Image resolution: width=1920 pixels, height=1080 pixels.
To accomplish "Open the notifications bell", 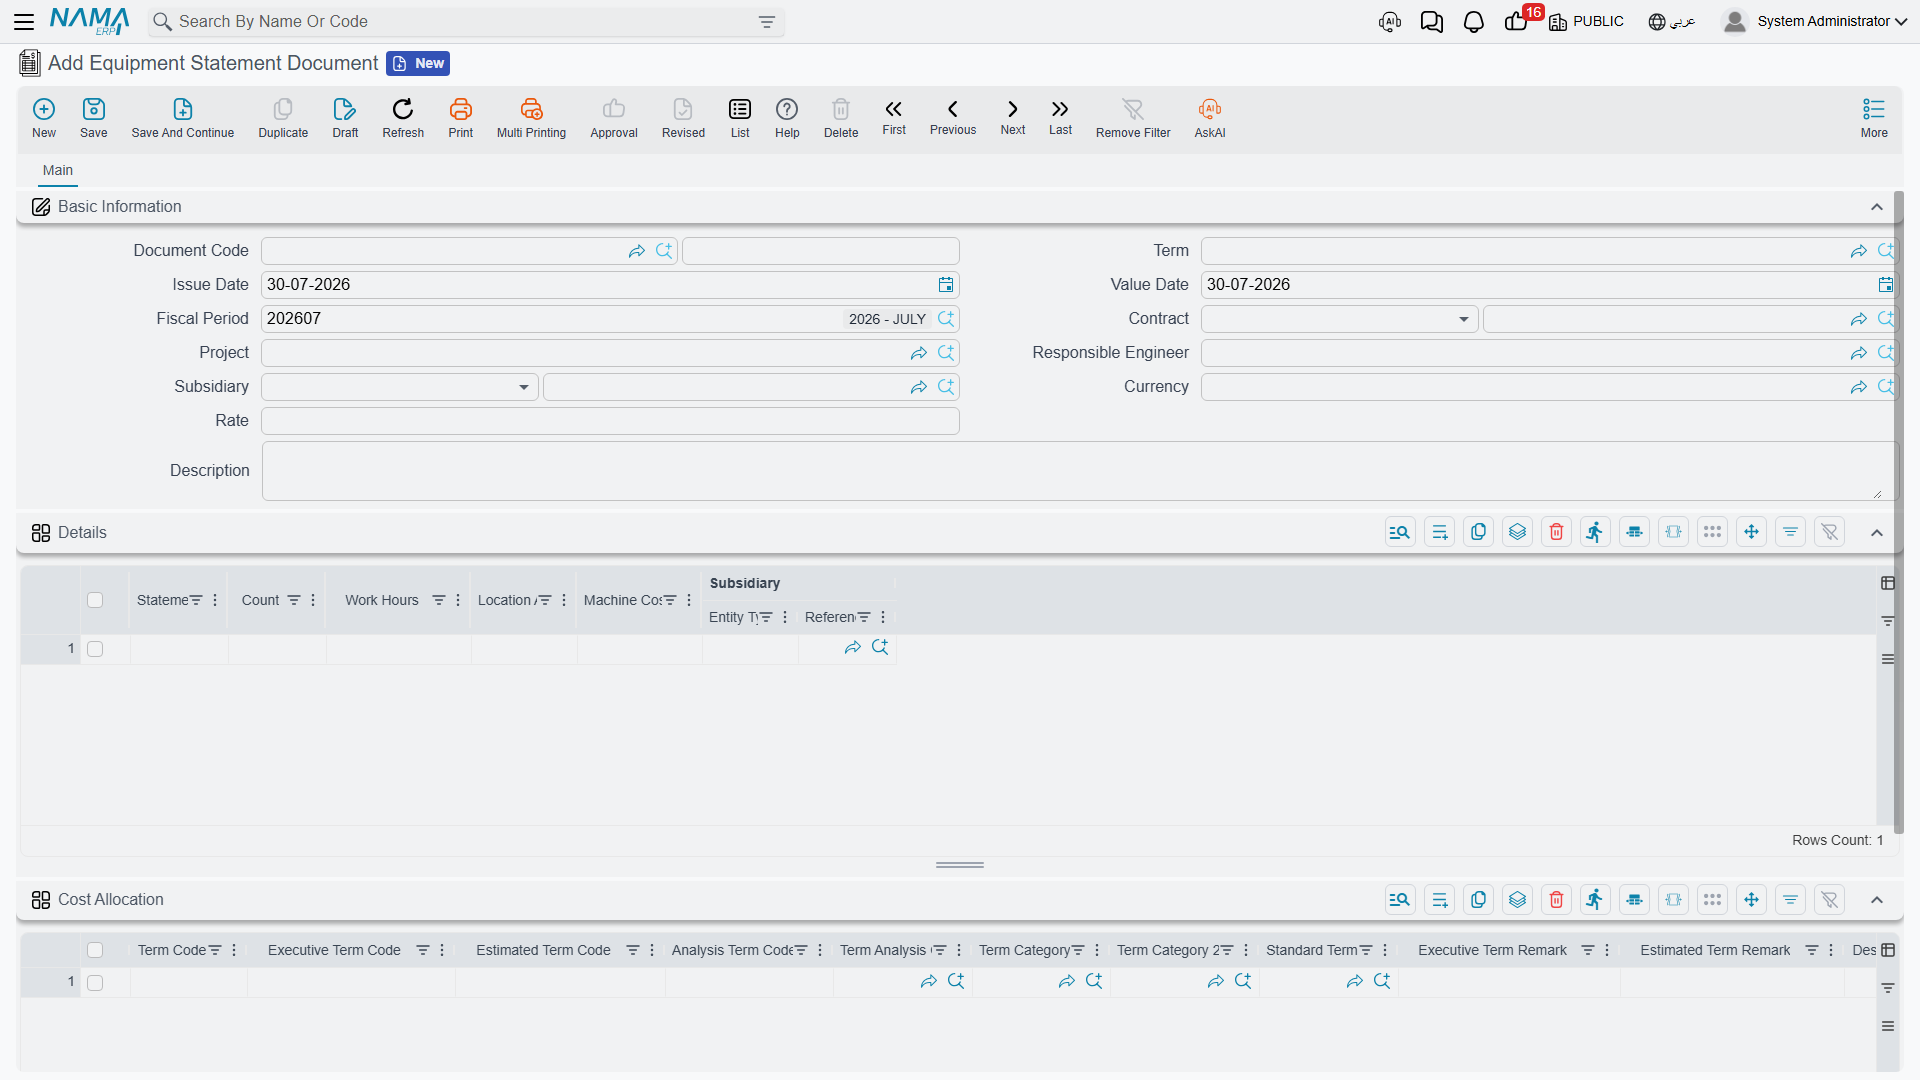I will pyautogui.click(x=1473, y=22).
